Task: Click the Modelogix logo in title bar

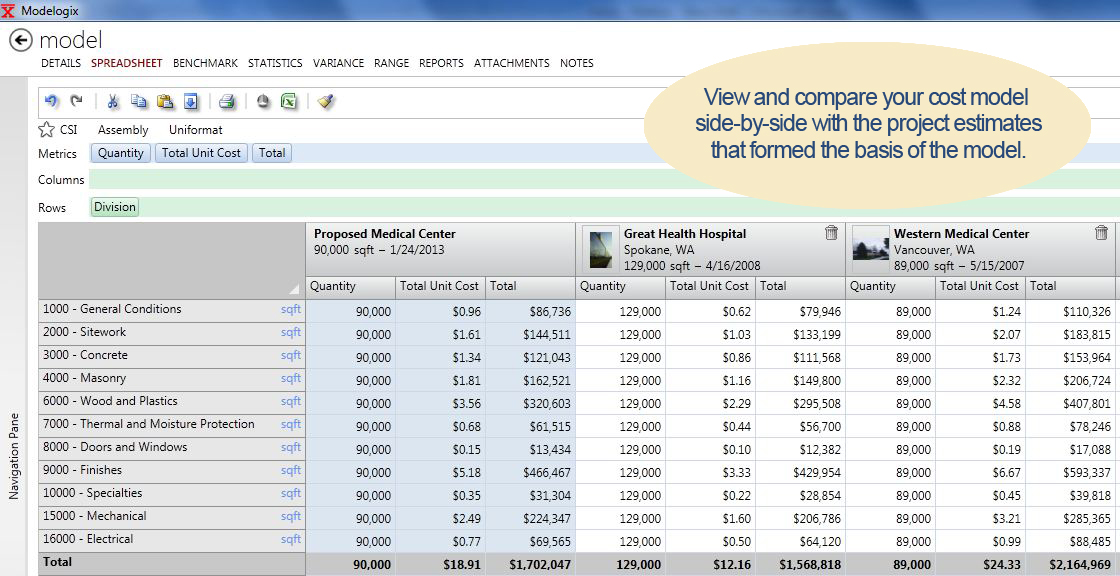Action: [9, 11]
